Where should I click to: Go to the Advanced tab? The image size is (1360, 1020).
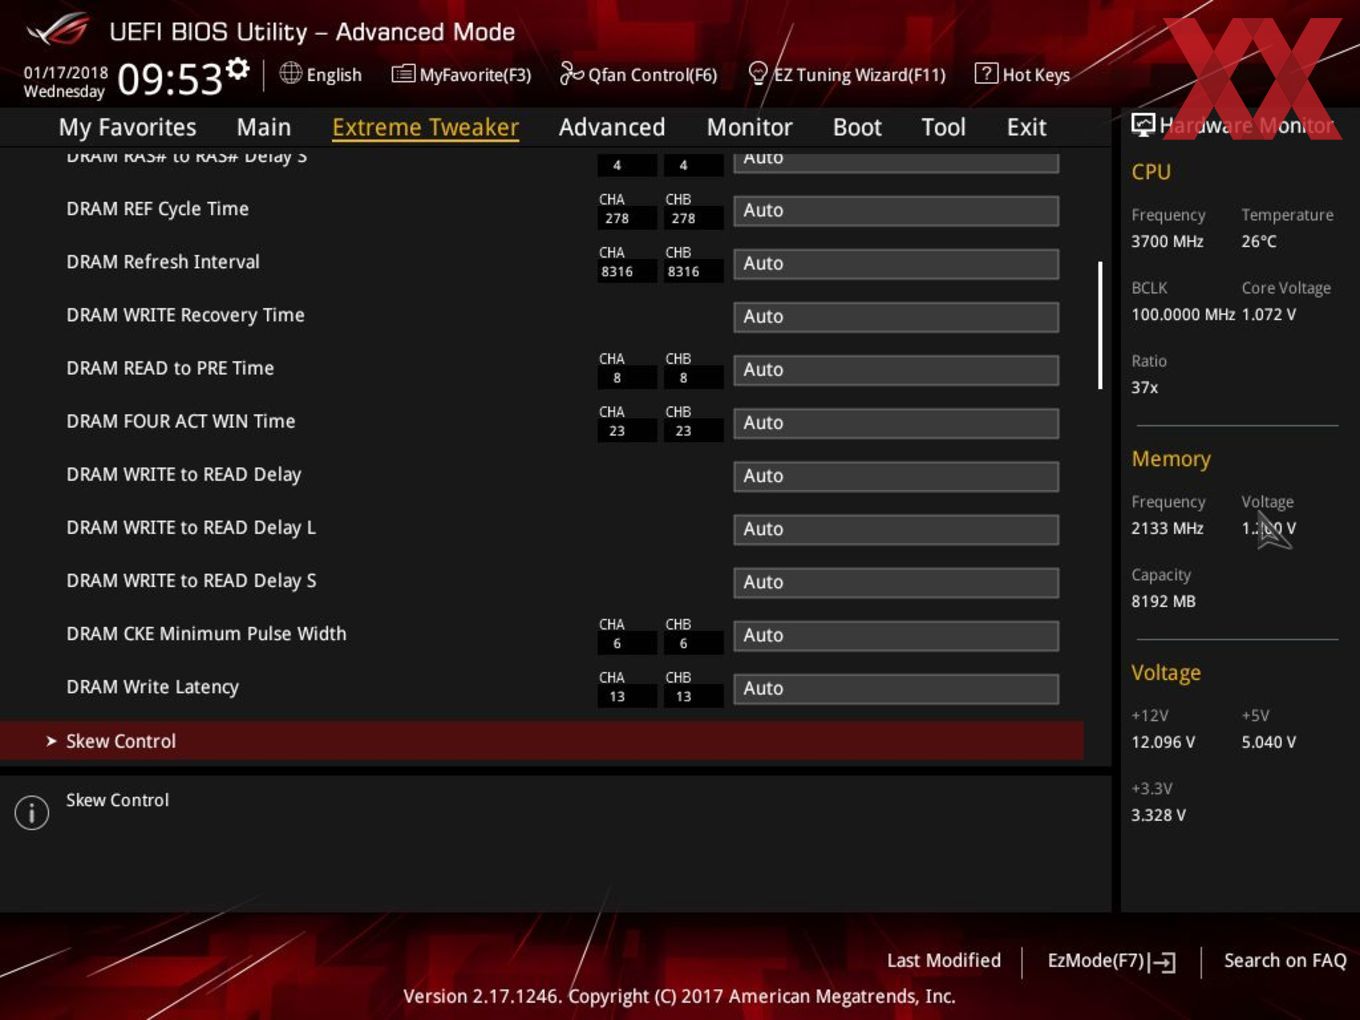pyautogui.click(x=612, y=127)
